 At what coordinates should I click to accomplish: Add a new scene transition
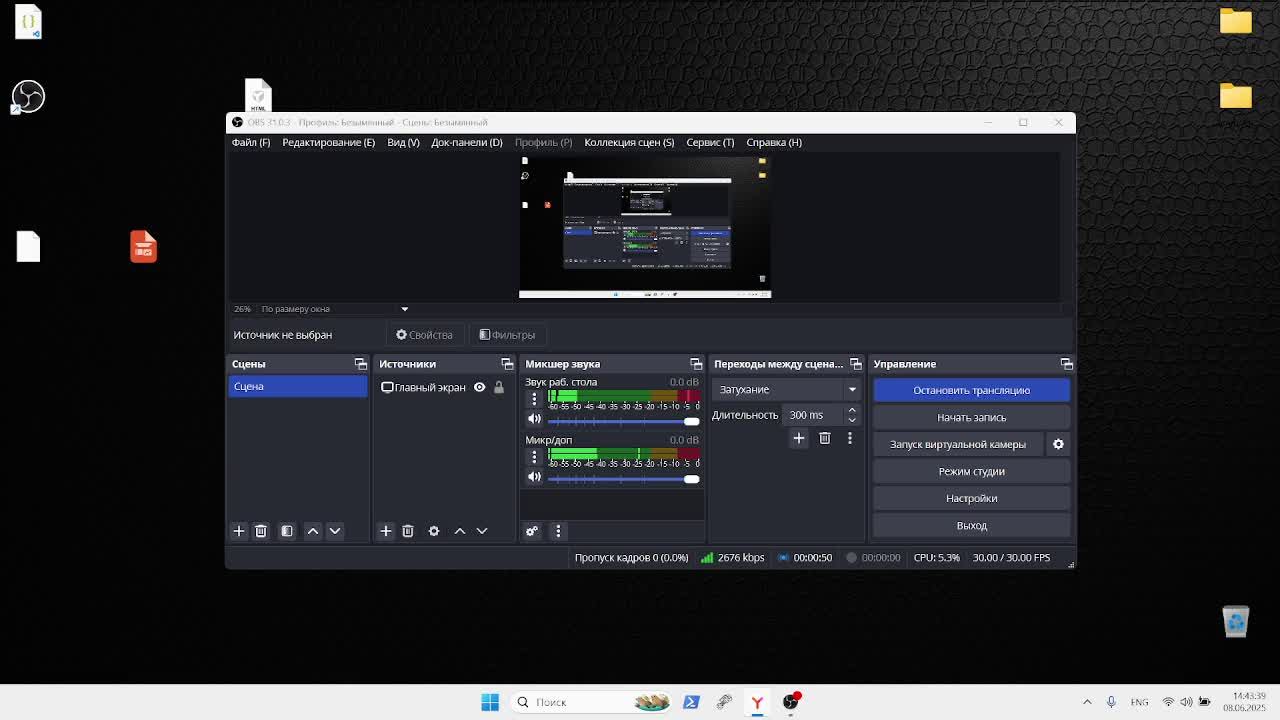coord(799,438)
